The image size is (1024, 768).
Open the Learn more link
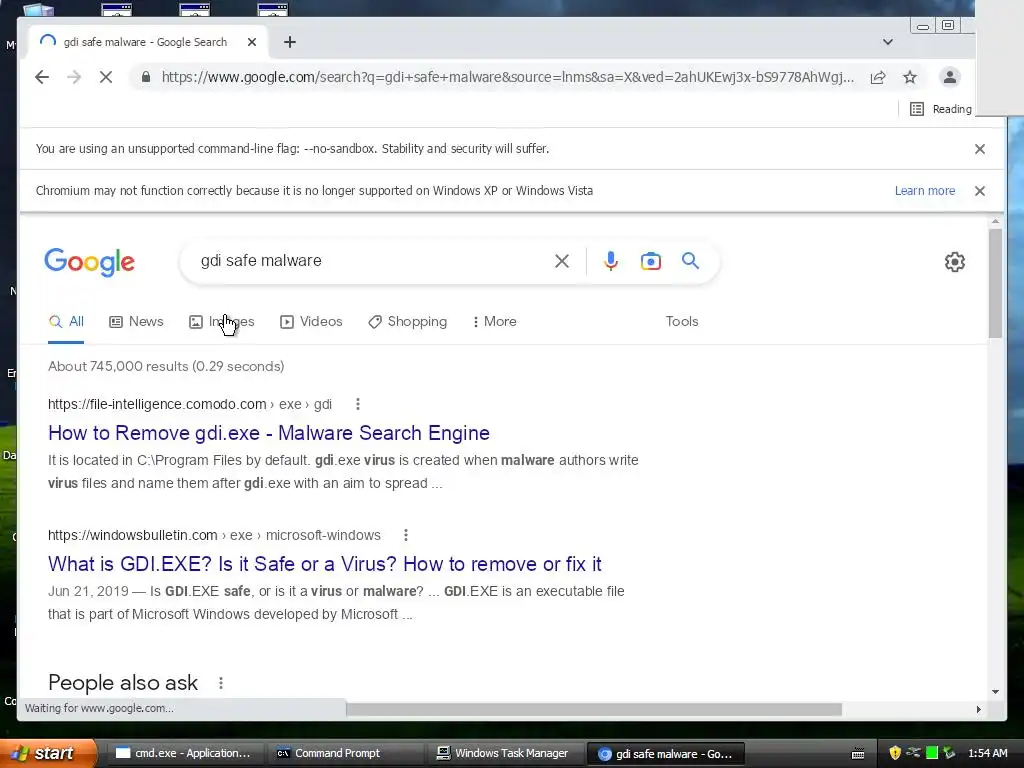click(x=925, y=191)
